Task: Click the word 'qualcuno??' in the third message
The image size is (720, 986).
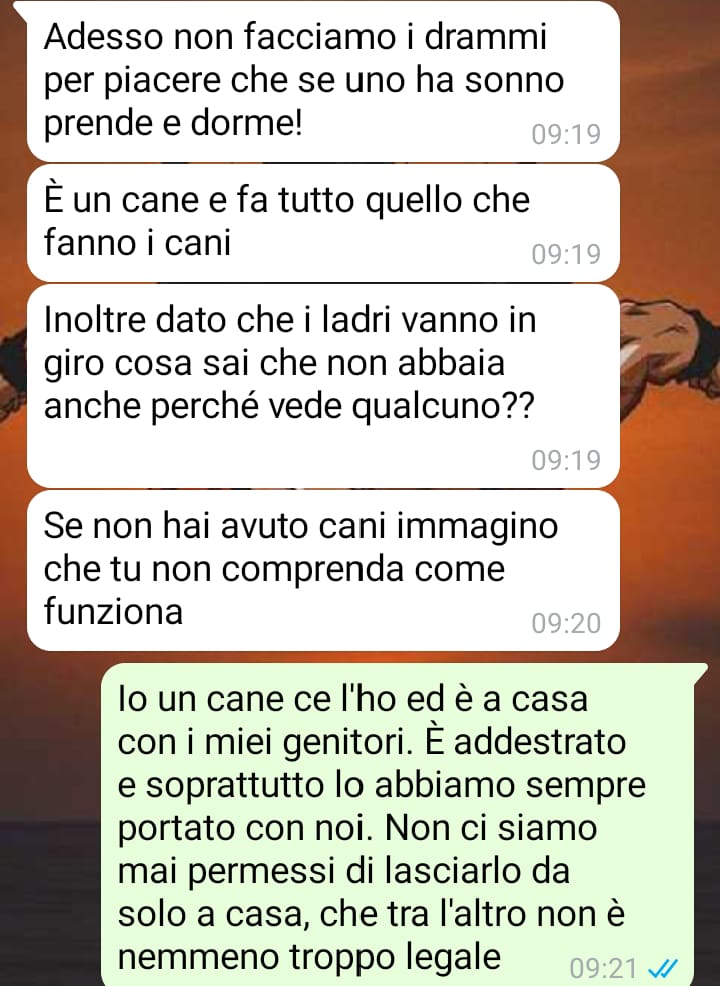Action: click(442, 407)
